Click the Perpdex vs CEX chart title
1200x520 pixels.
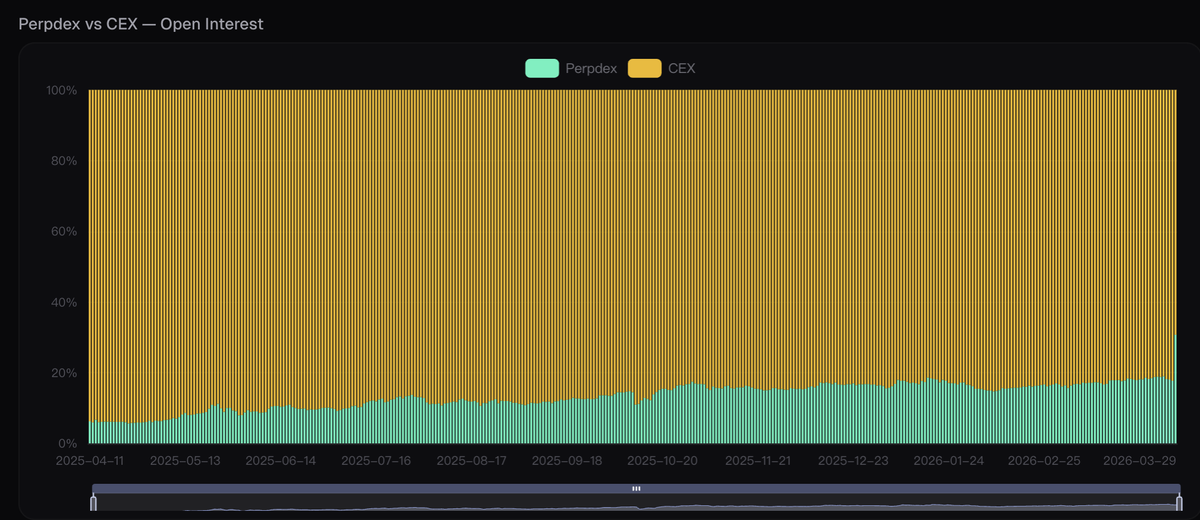point(141,23)
